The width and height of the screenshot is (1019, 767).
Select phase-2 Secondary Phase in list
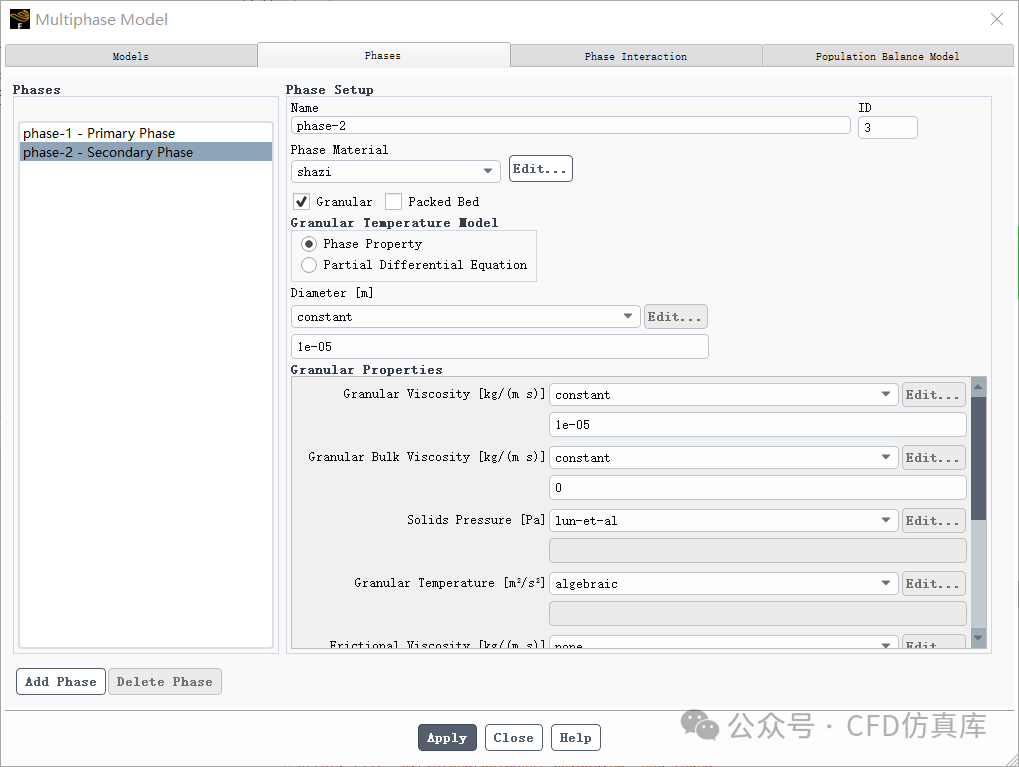click(x=146, y=152)
